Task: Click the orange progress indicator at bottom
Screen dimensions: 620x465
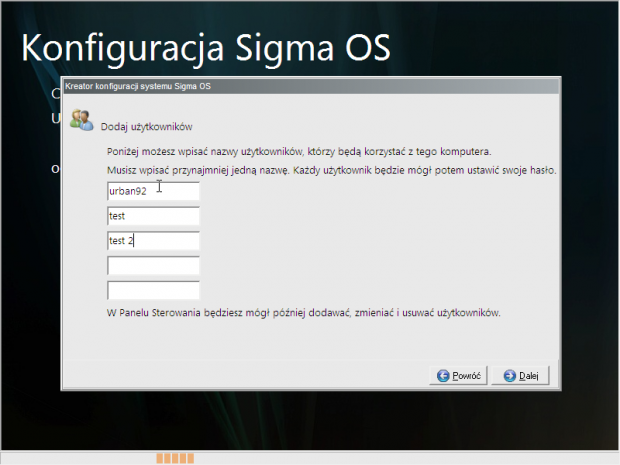Action: coord(175,458)
